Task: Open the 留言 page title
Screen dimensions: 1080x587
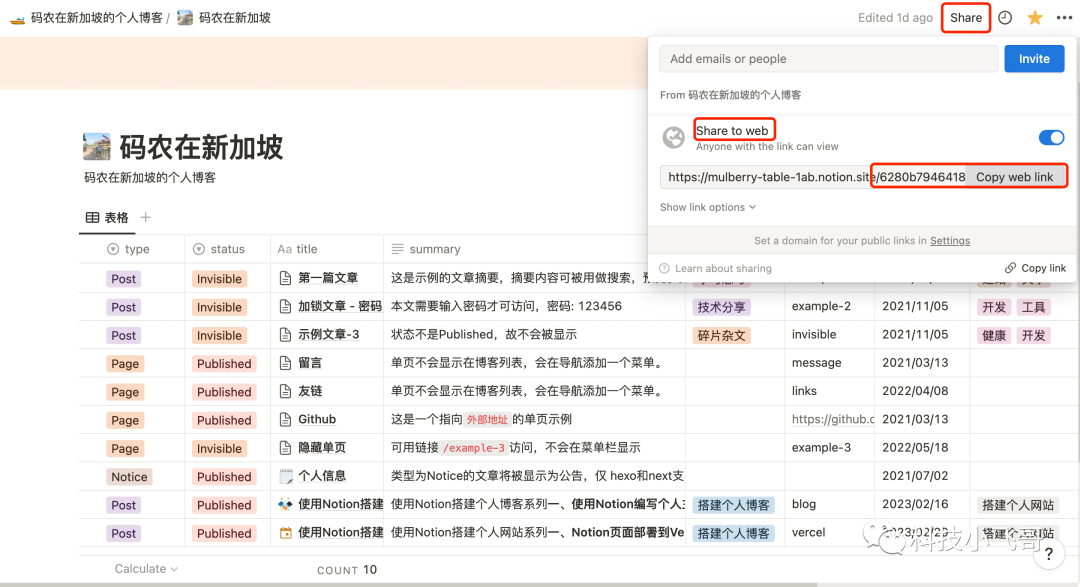Action: click(x=310, y=363)
